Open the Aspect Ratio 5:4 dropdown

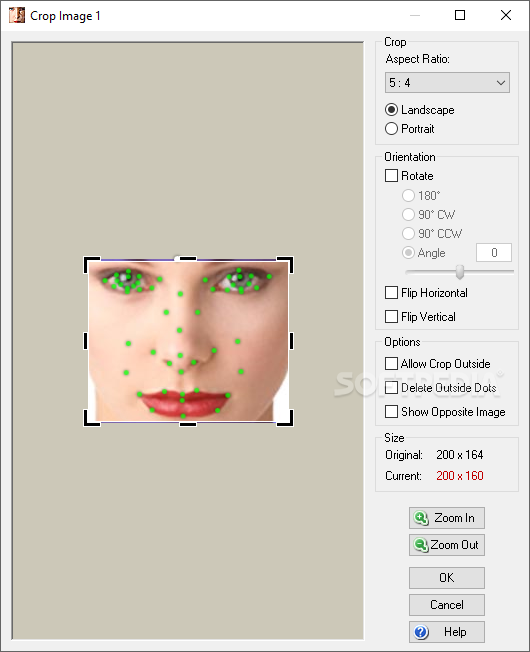(447, 83)
